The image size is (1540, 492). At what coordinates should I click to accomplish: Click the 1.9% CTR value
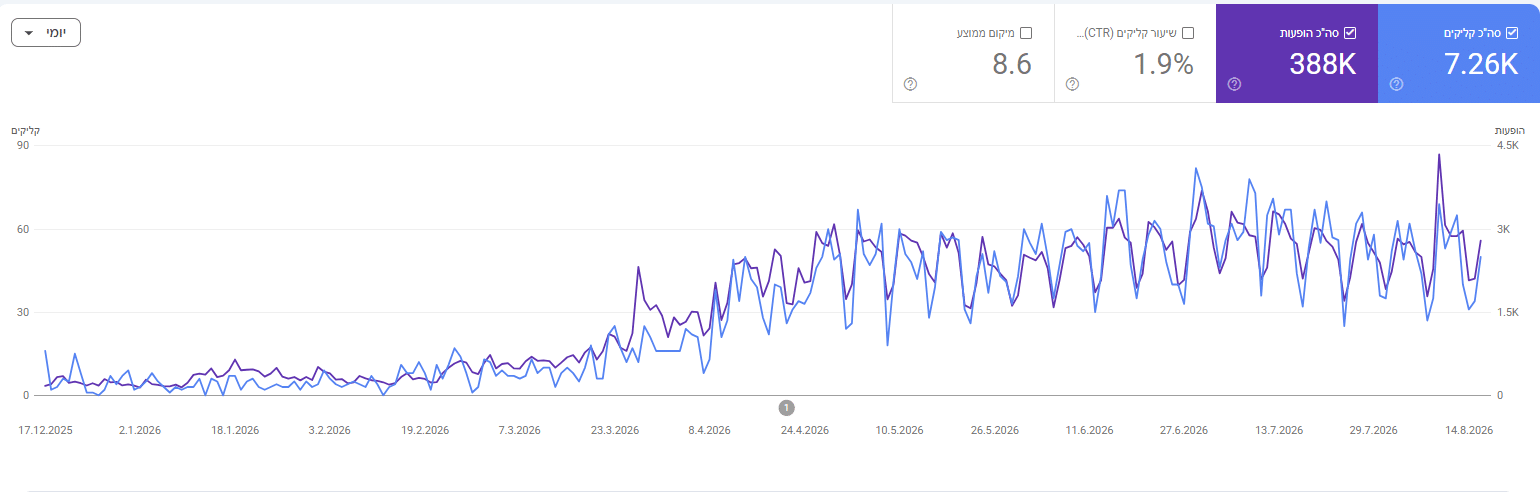[x=1164, y=64]
